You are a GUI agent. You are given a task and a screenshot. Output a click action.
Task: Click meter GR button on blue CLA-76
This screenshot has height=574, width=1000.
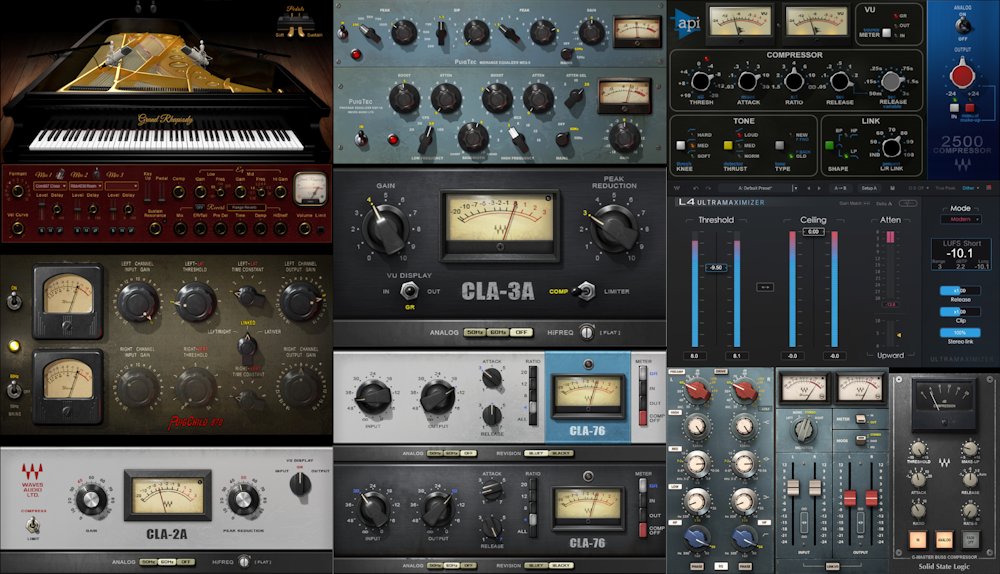tap(643, 373)
